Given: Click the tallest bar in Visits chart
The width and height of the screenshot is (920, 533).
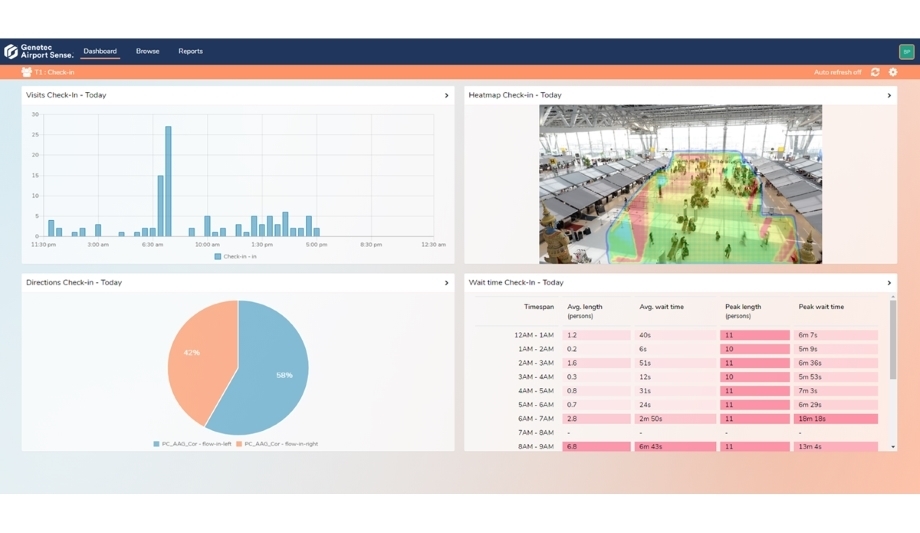Looking at the screenshot, I should pyautogui.click(x=168, y=181).
